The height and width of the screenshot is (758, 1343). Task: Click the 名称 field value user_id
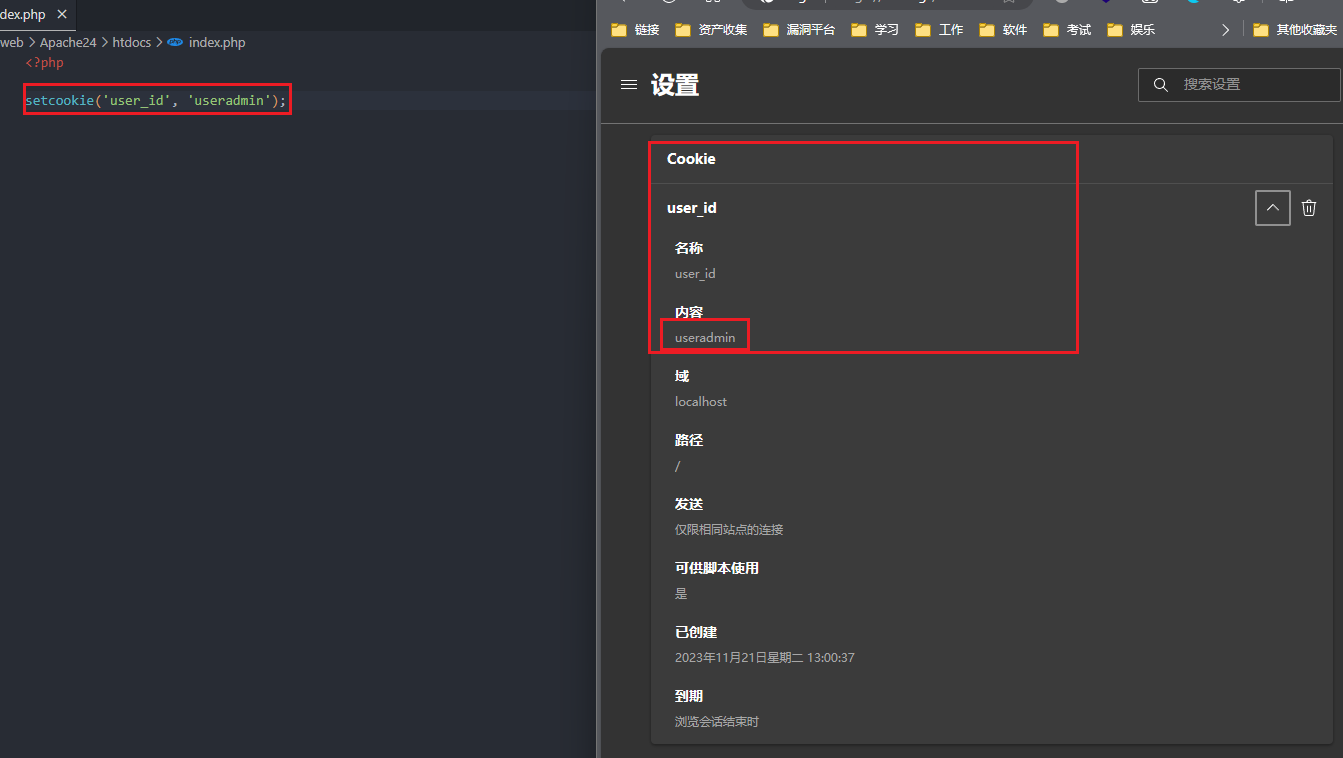[695, 274]
